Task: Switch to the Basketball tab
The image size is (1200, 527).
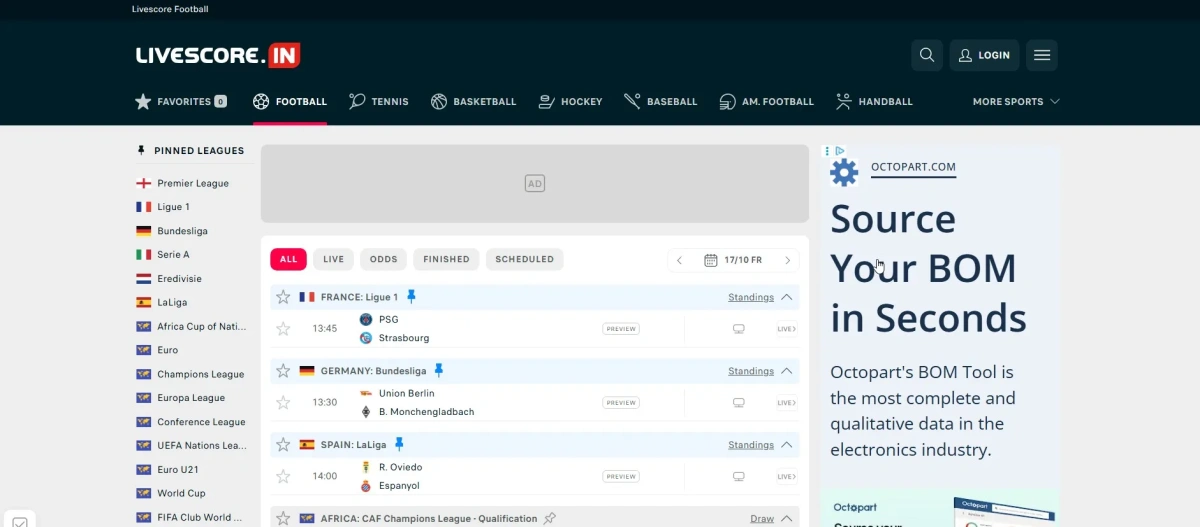Action: click(x=474, y=101)
